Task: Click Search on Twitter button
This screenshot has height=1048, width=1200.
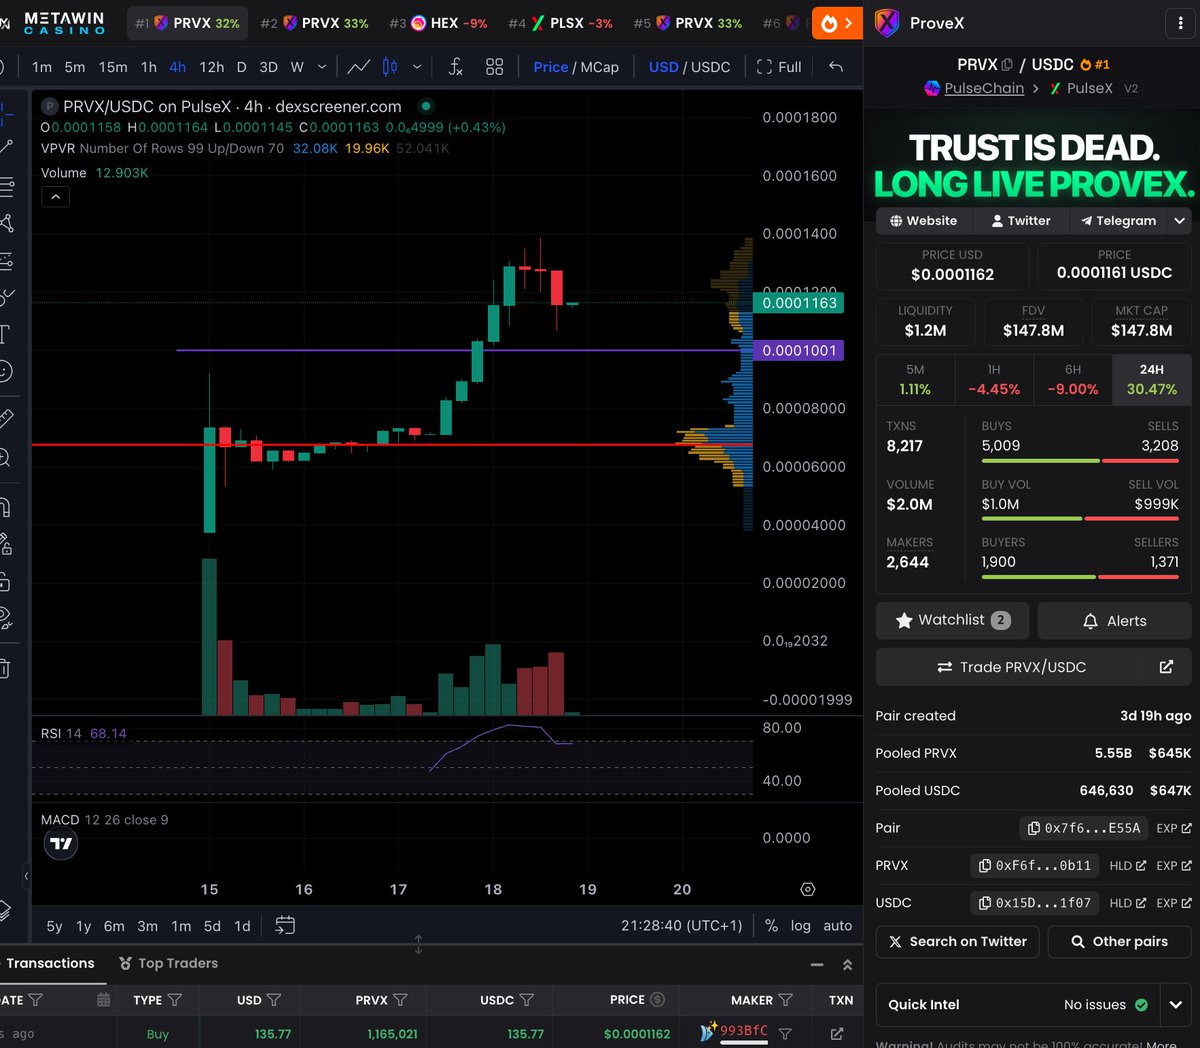Action: pyautogui.click(x=958, y=942)
